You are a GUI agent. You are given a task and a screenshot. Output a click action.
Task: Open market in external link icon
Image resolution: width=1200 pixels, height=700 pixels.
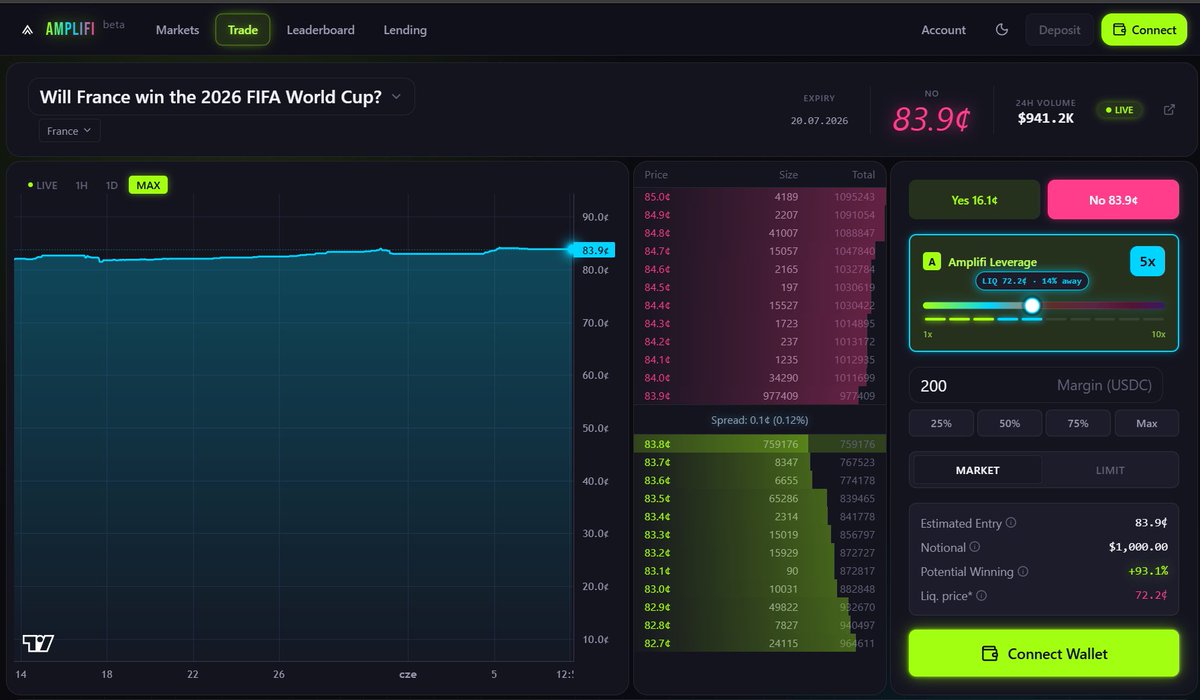coord(1169,109)
